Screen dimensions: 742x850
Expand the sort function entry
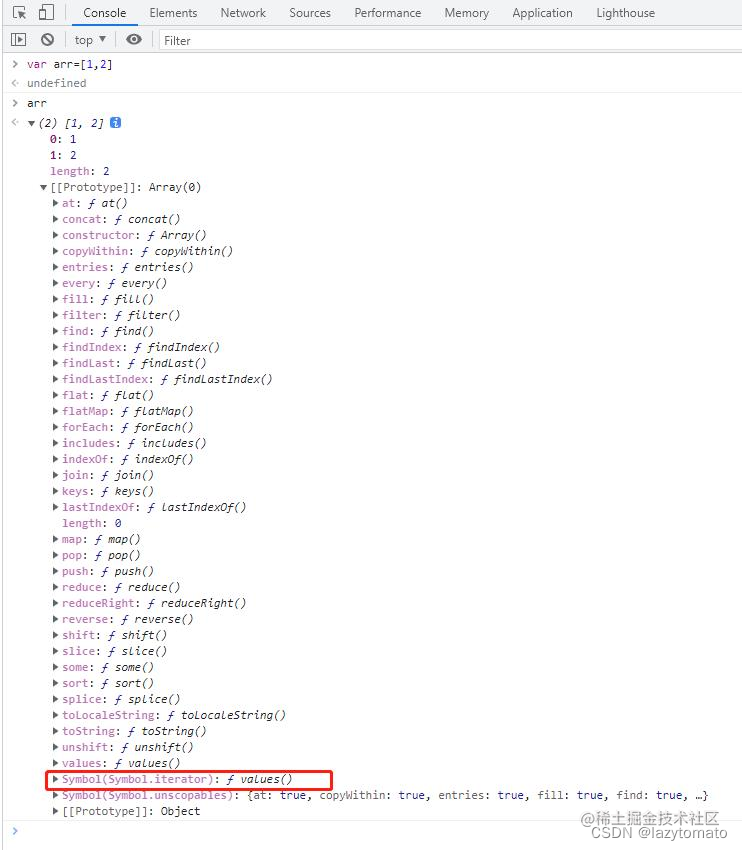click(55, 683)
